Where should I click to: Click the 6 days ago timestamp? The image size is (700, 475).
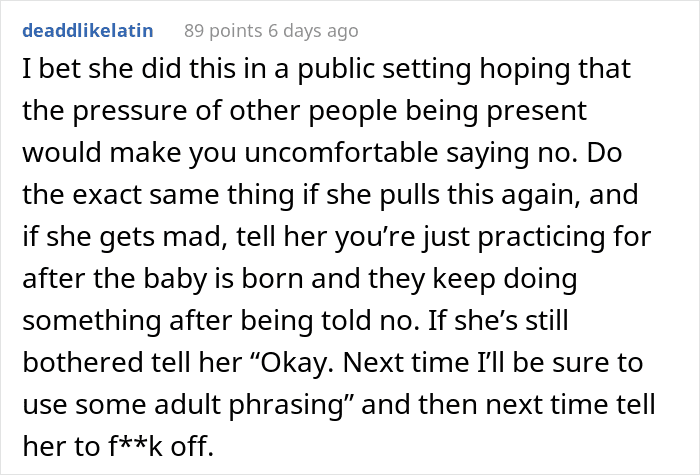tap(309, 30)
